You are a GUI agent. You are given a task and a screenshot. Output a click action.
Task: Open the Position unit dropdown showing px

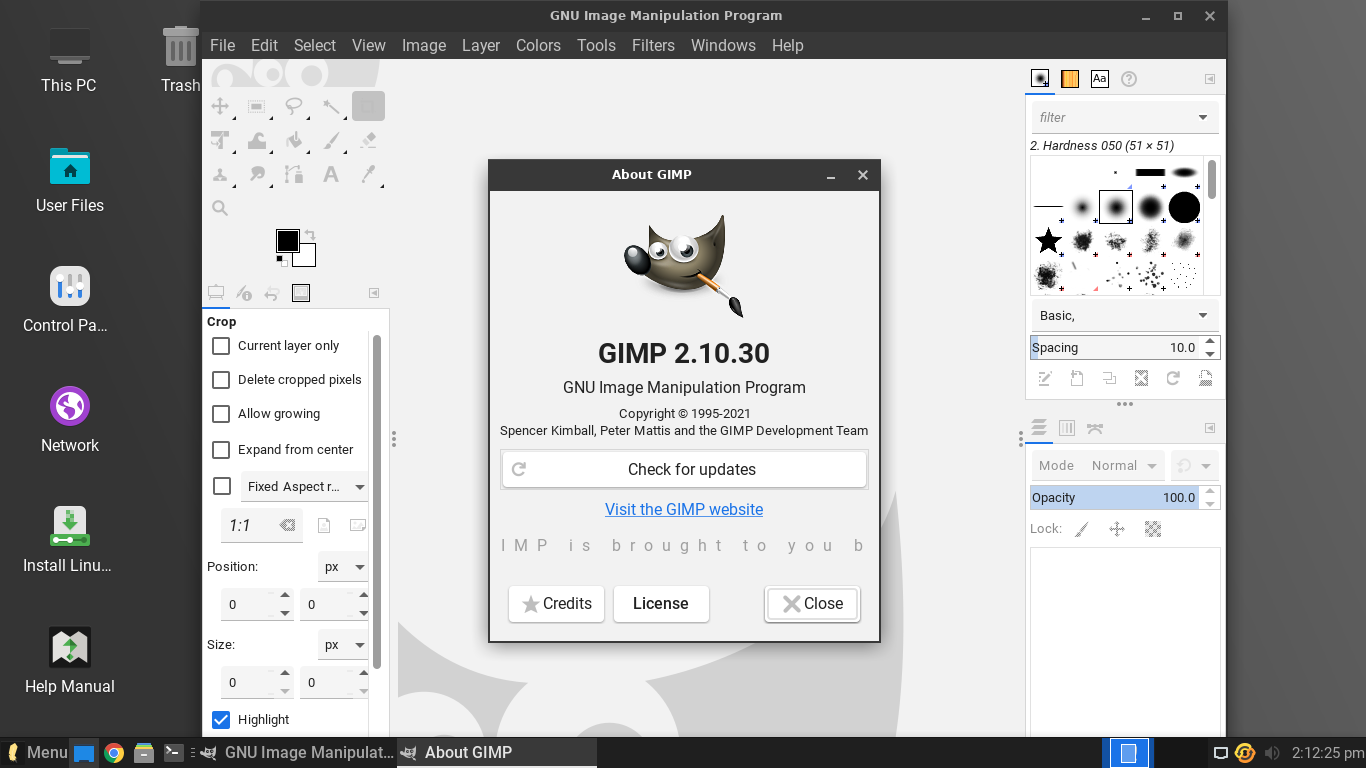tap(343, 566)
